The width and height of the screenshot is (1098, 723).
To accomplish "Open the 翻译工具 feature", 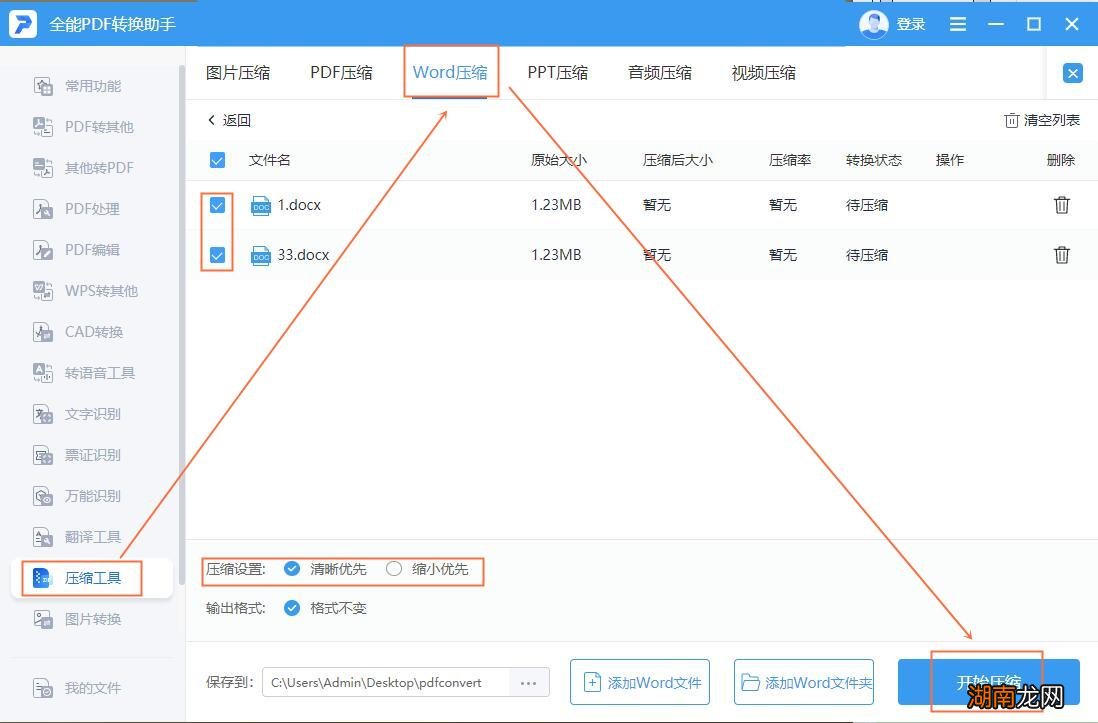I will coord(90,537).
